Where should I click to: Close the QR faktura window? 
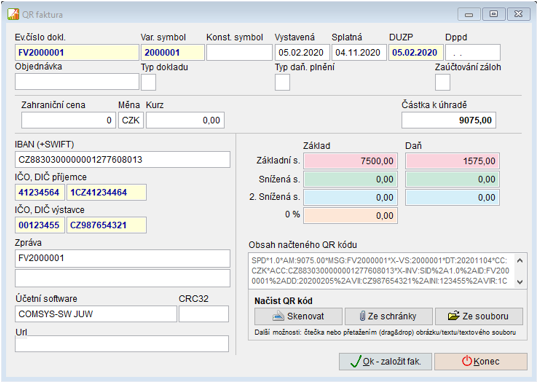(x=518, y=14)
